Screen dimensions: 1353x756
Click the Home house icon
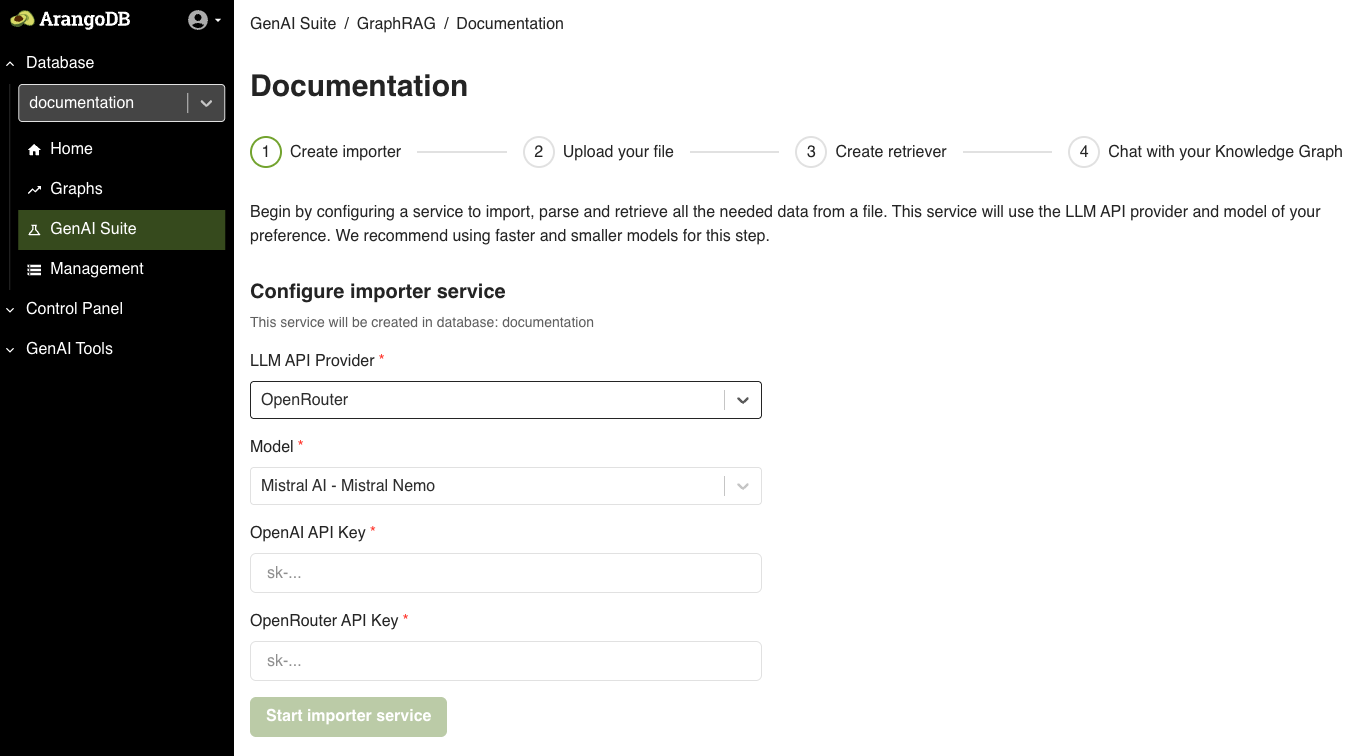pyautogui.click(x=34, y=149)
